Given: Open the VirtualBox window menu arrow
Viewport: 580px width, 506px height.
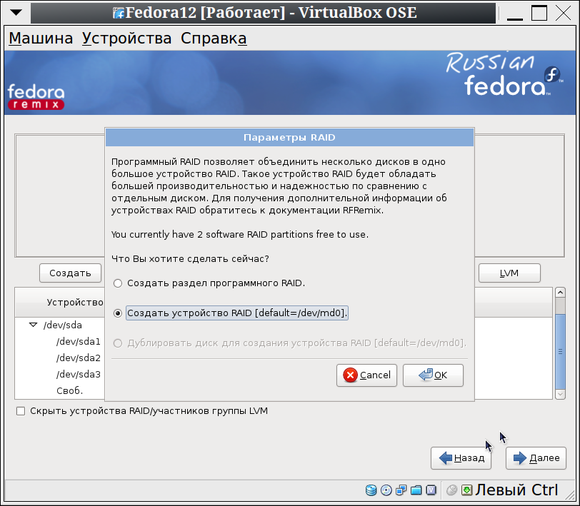Looking at the screenshot, I should 16,13.
